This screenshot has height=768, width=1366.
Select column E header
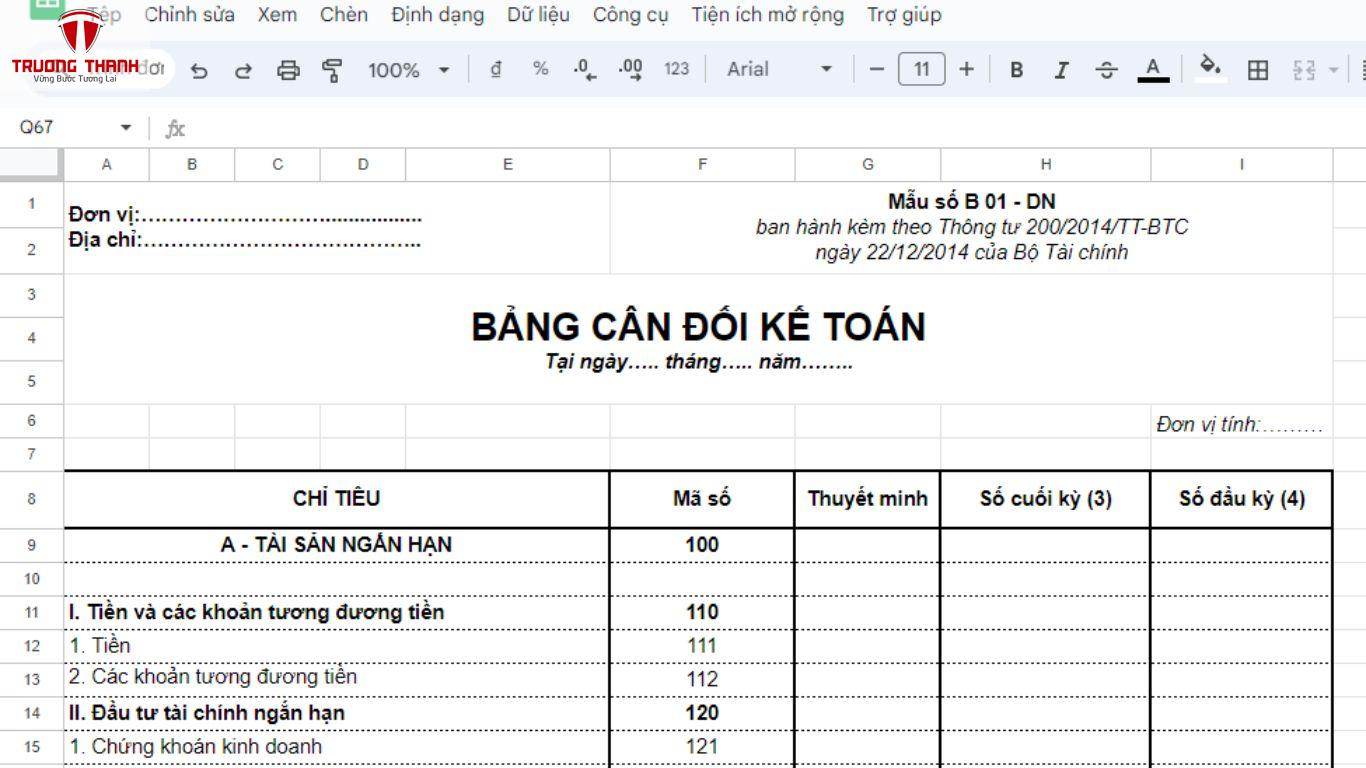click(x=508, y=165)
